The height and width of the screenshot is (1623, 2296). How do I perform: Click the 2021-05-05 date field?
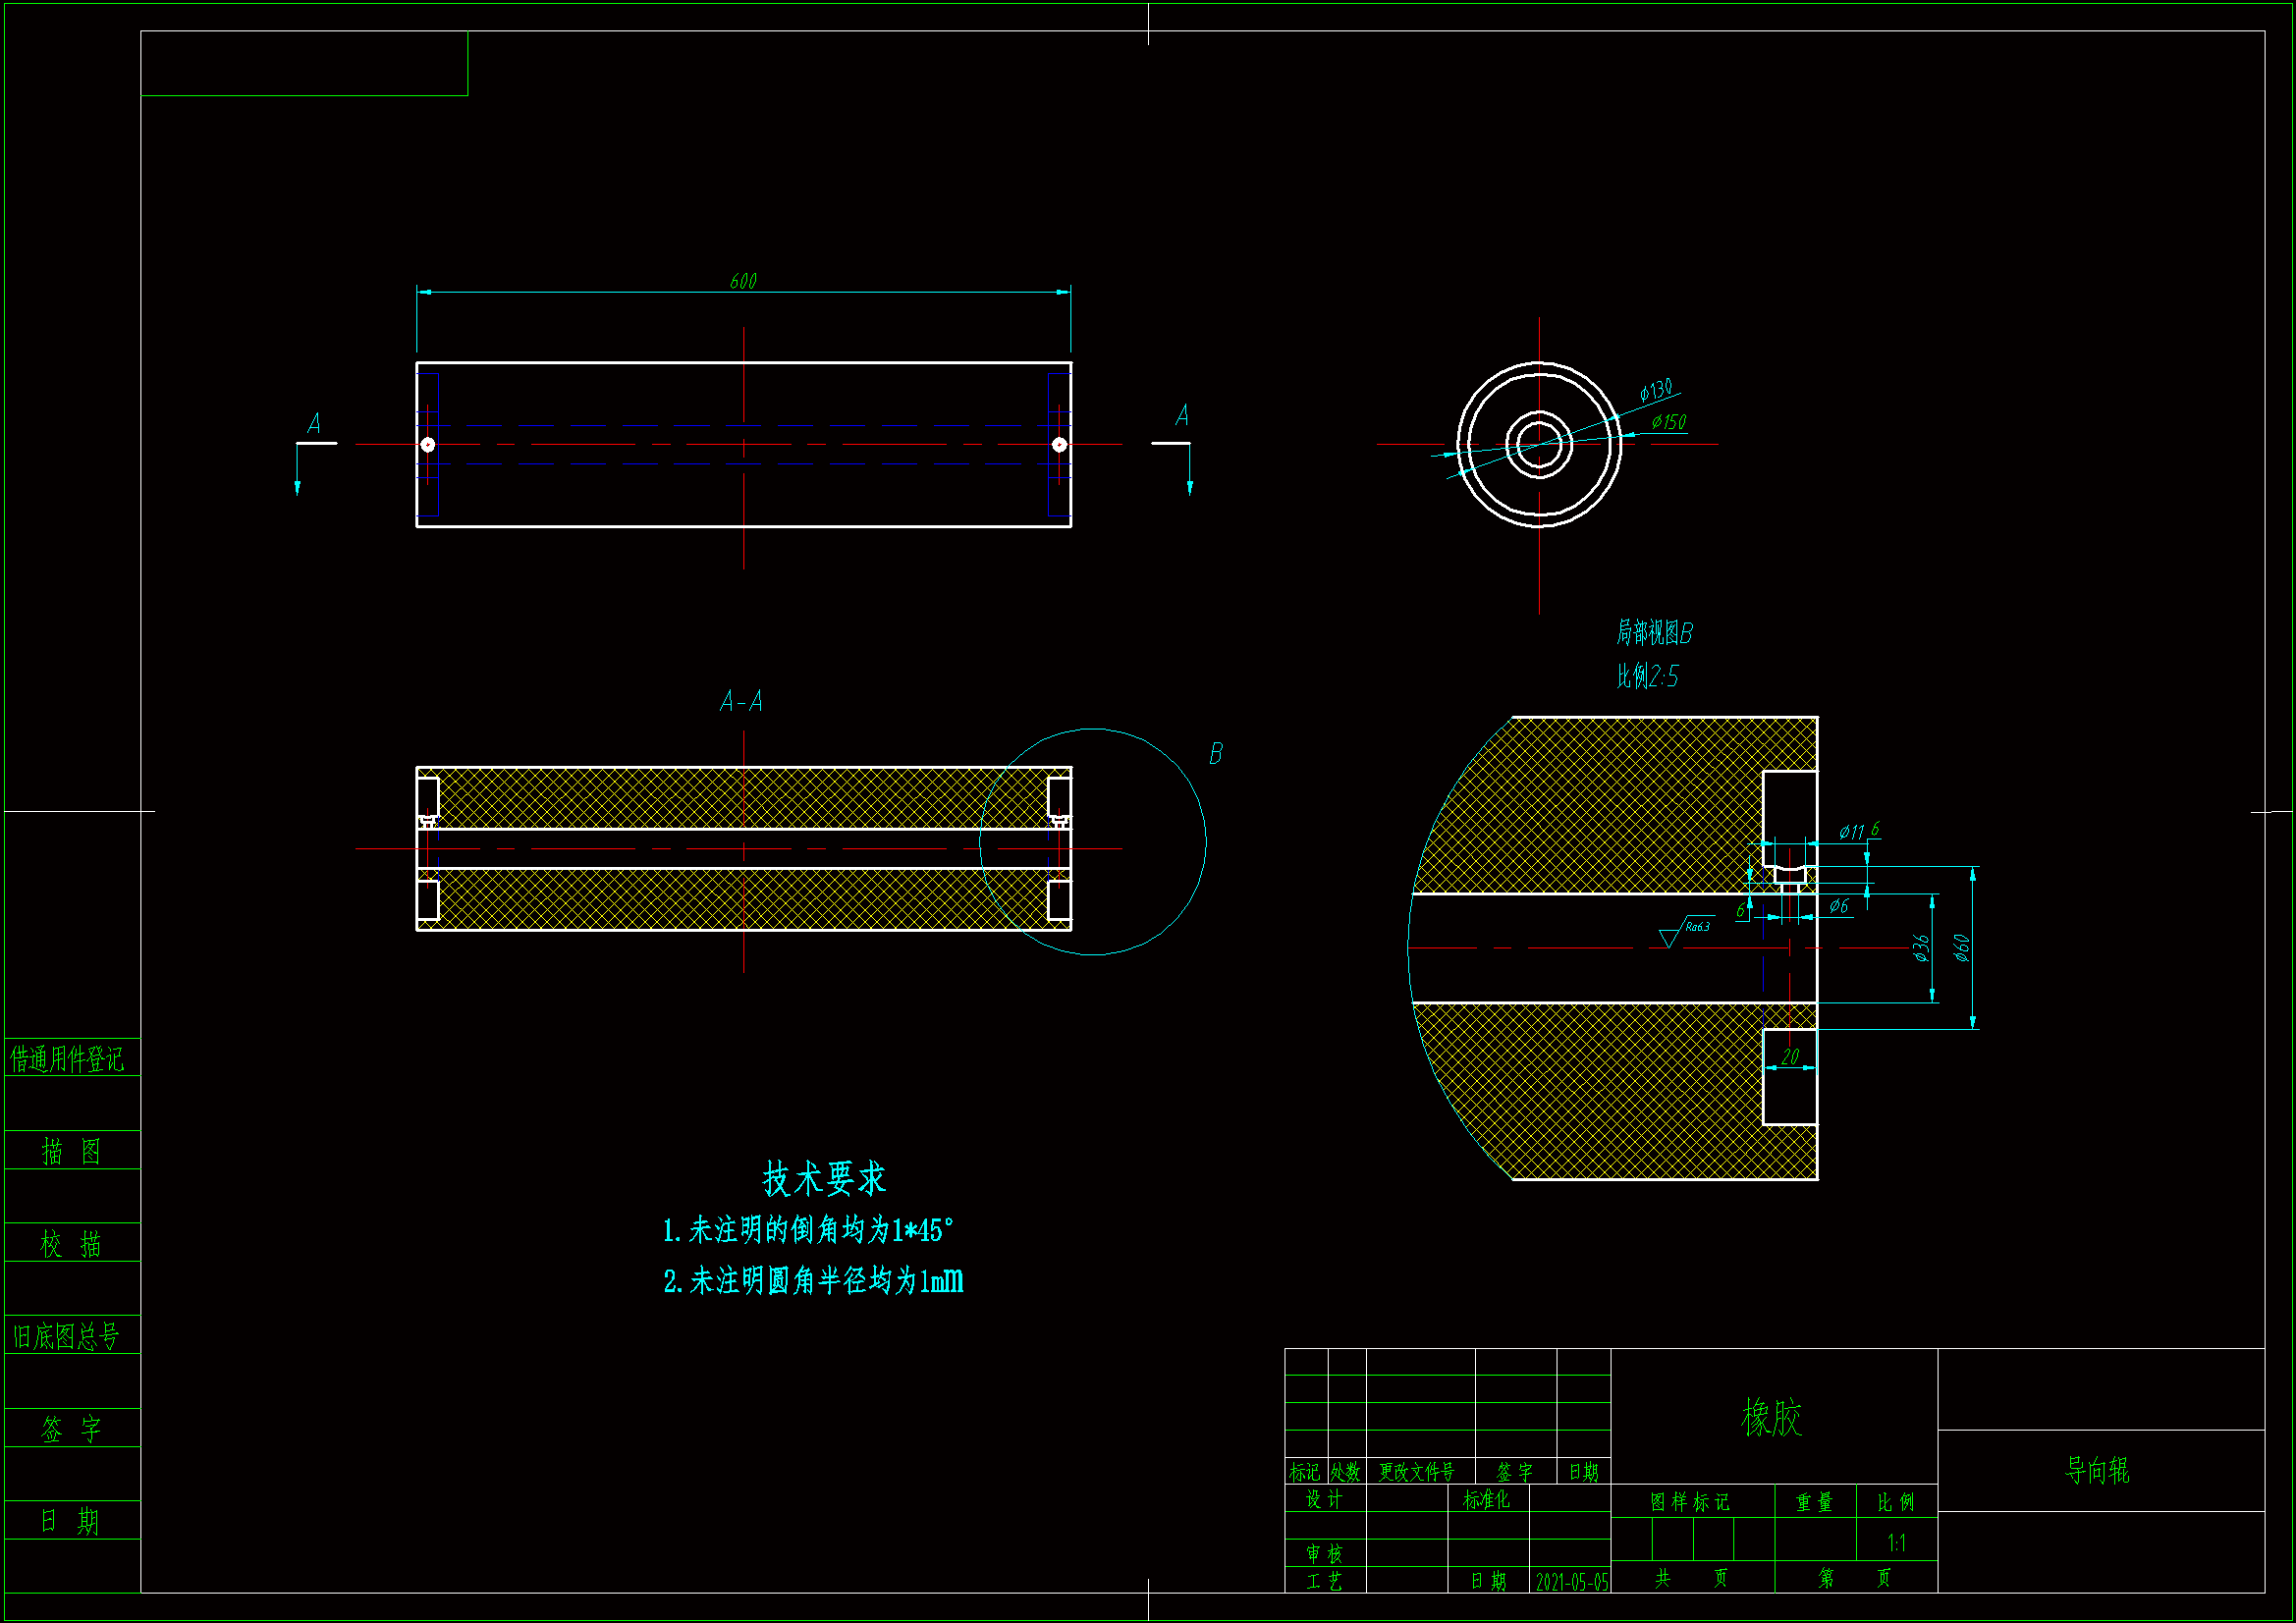(x=1572, y=1582)
